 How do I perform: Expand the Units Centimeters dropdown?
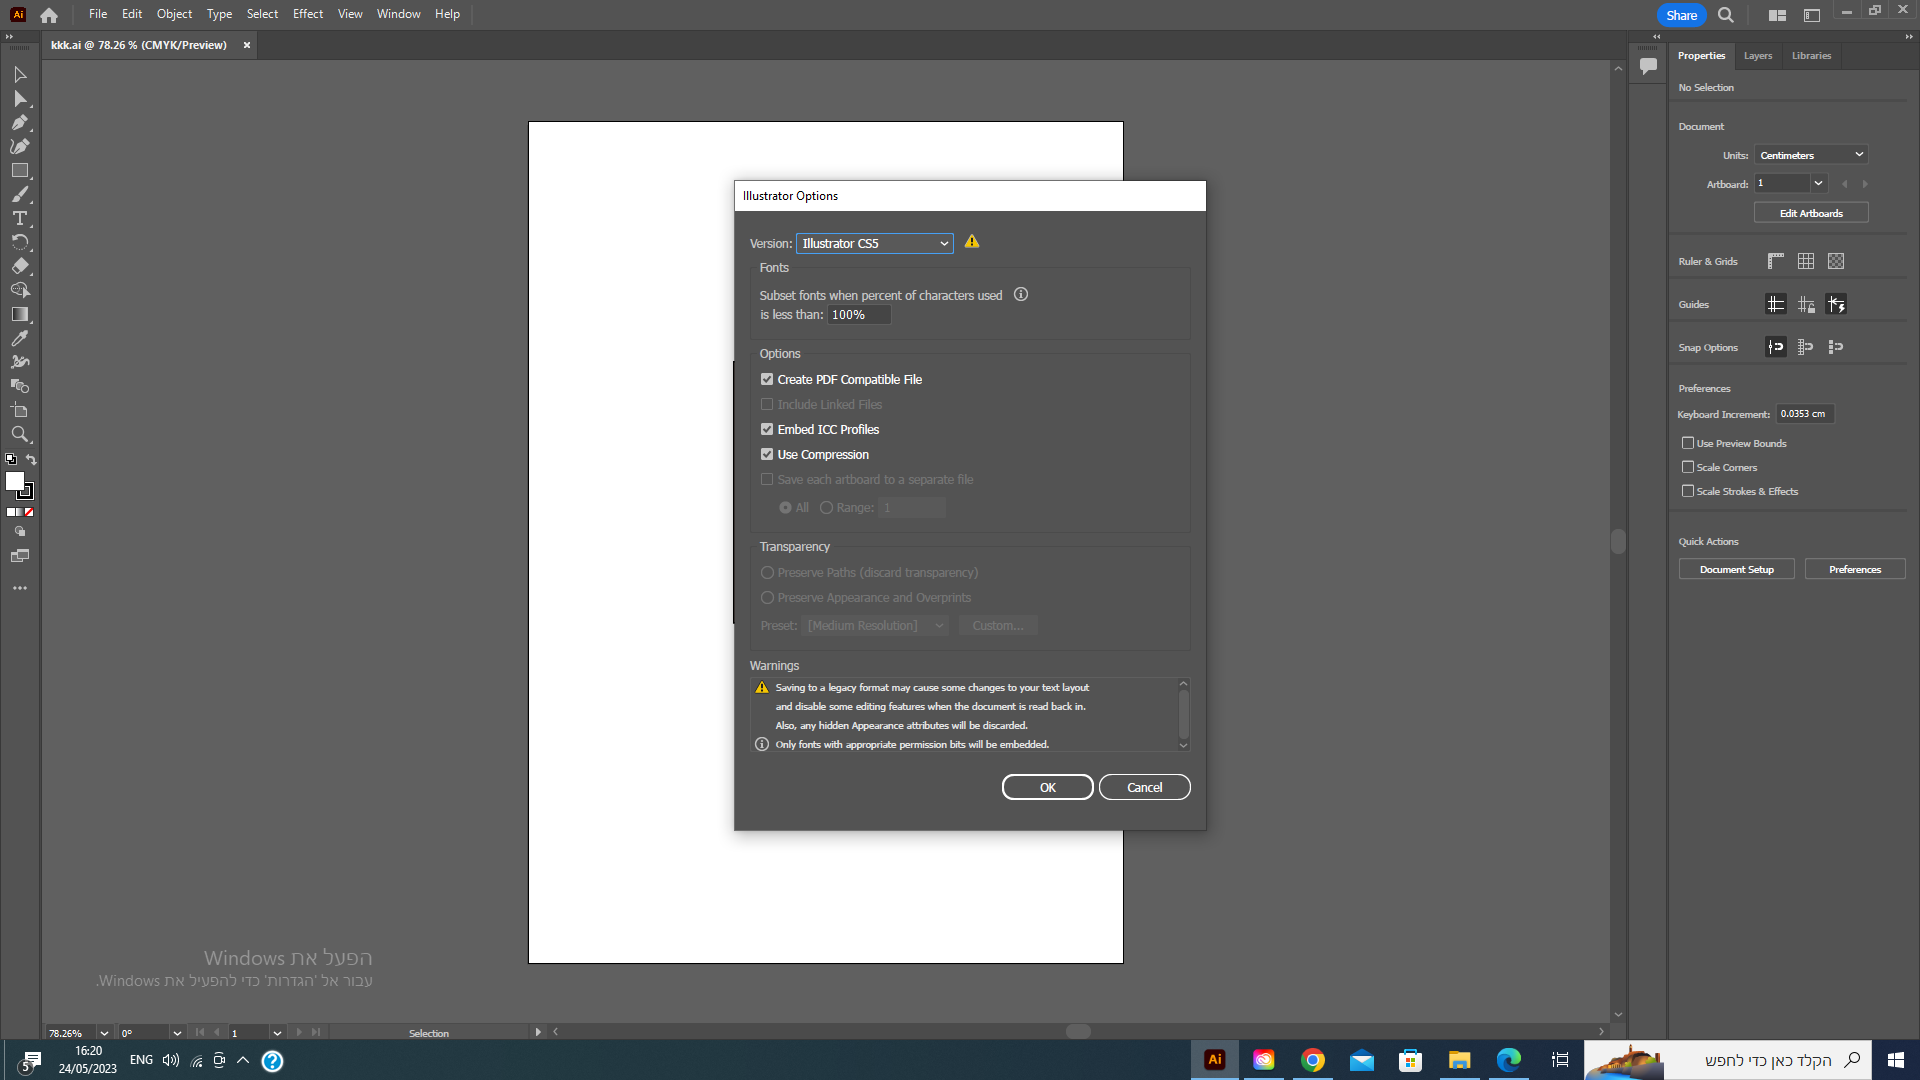tap(1810, 155)
